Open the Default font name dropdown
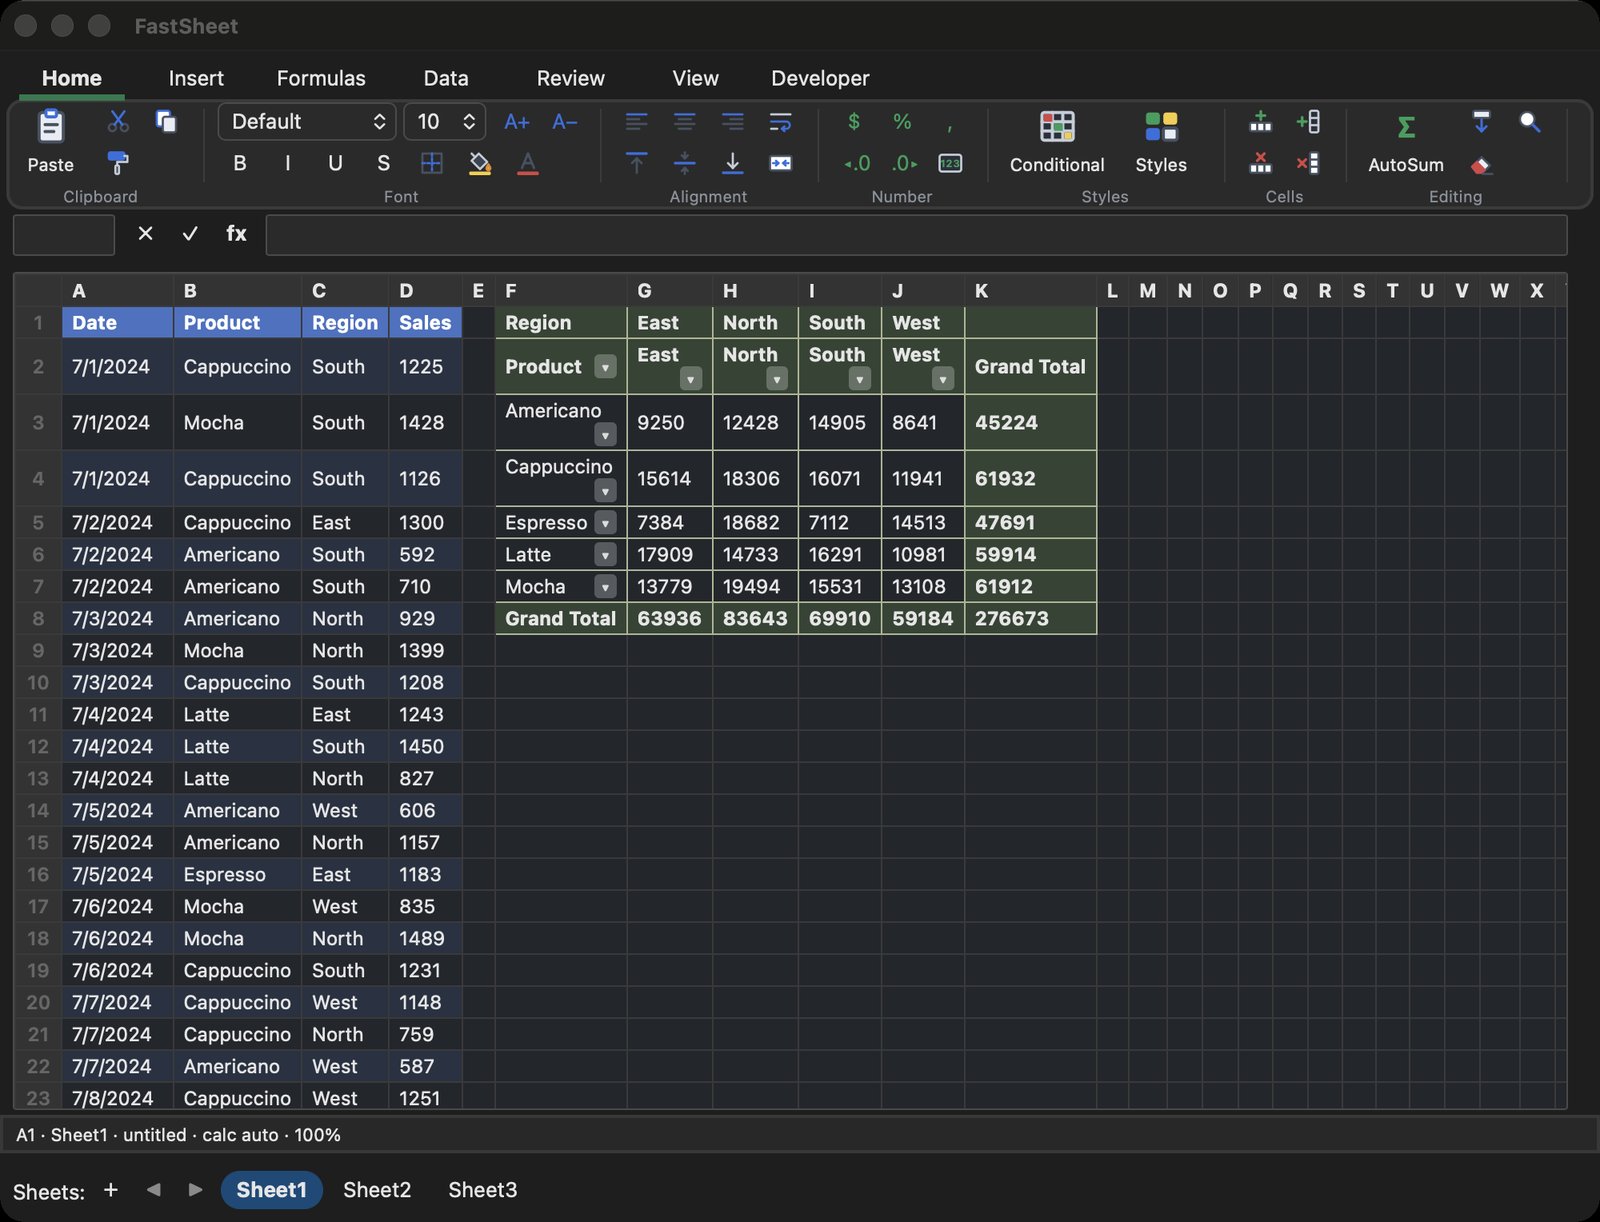The image size is (1600, 1222). coord(307,122)
